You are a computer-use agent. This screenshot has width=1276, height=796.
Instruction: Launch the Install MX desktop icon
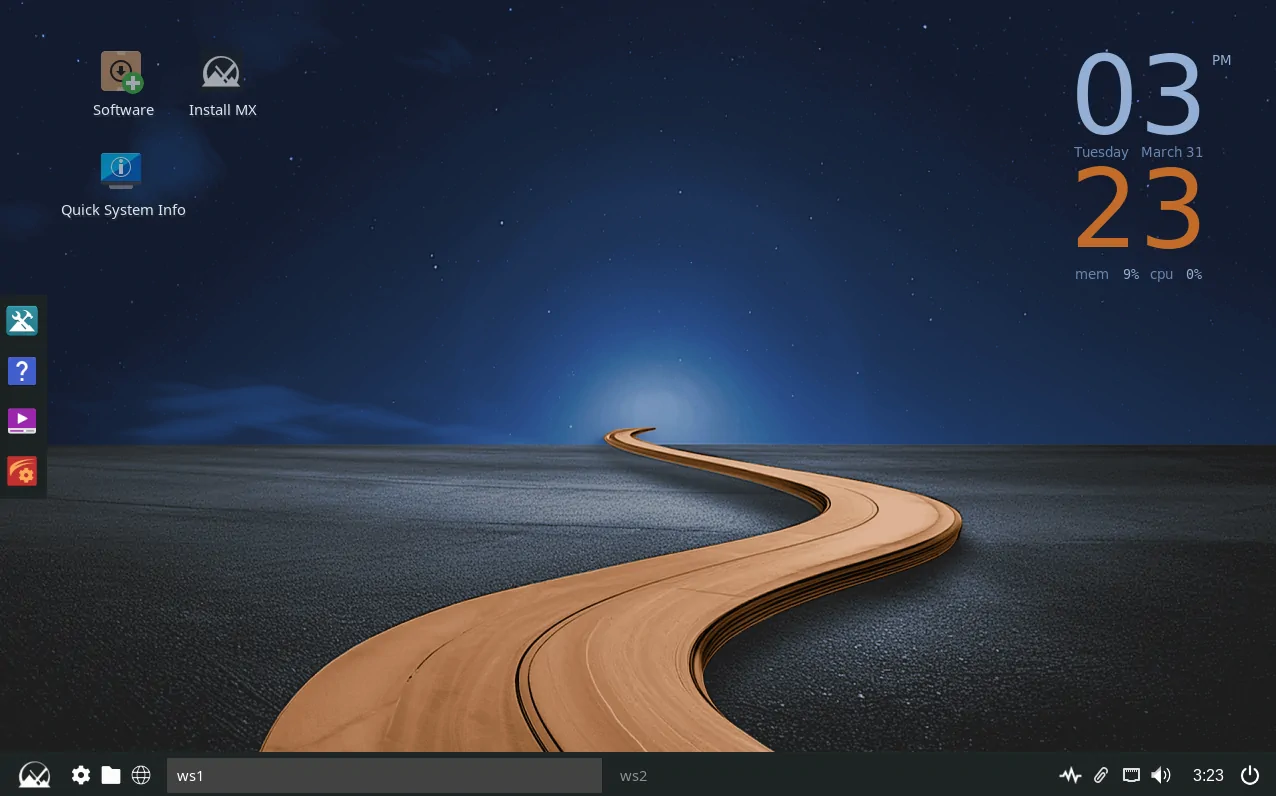[222, 71]
